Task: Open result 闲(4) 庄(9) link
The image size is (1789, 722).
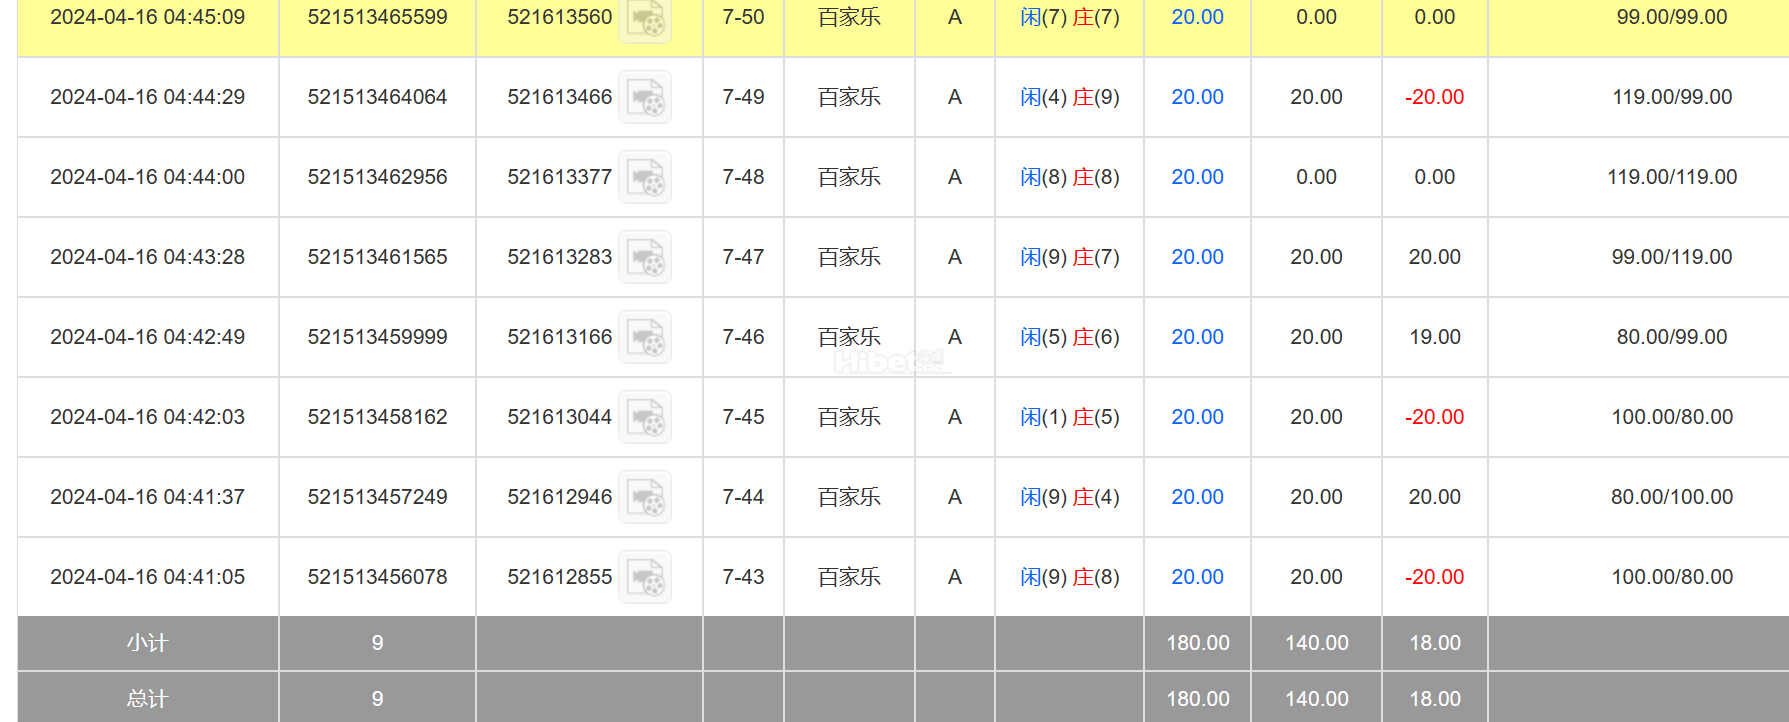Action: coord(1069,97)
